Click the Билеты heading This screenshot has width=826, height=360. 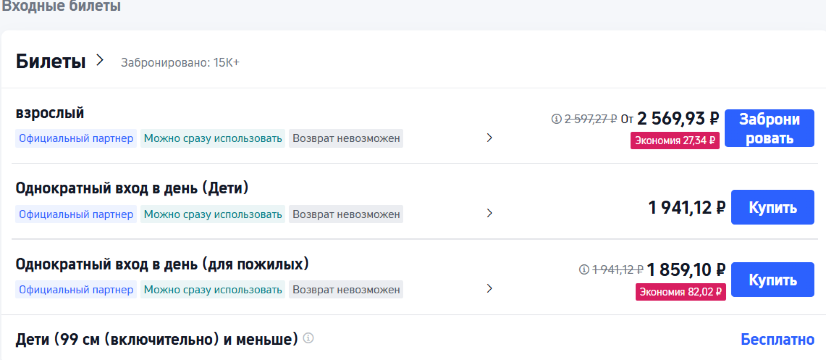51,62
